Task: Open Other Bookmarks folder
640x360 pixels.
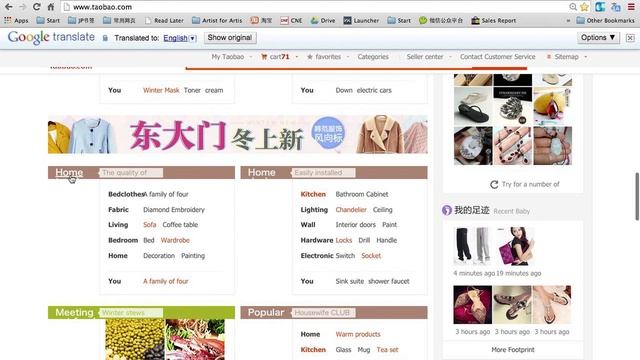Action: point(605,20)
